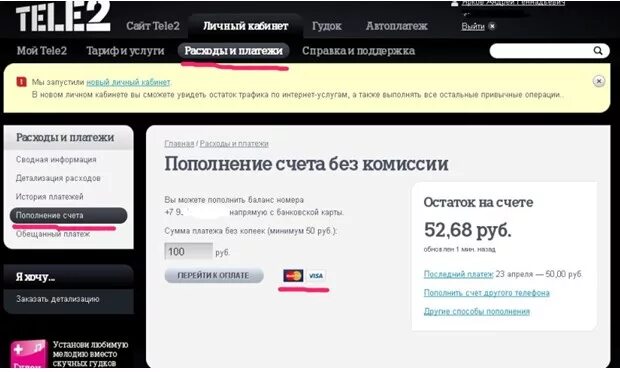
Task: Click Заказать детализацию under Я хочу
Action: click(58, 299)
